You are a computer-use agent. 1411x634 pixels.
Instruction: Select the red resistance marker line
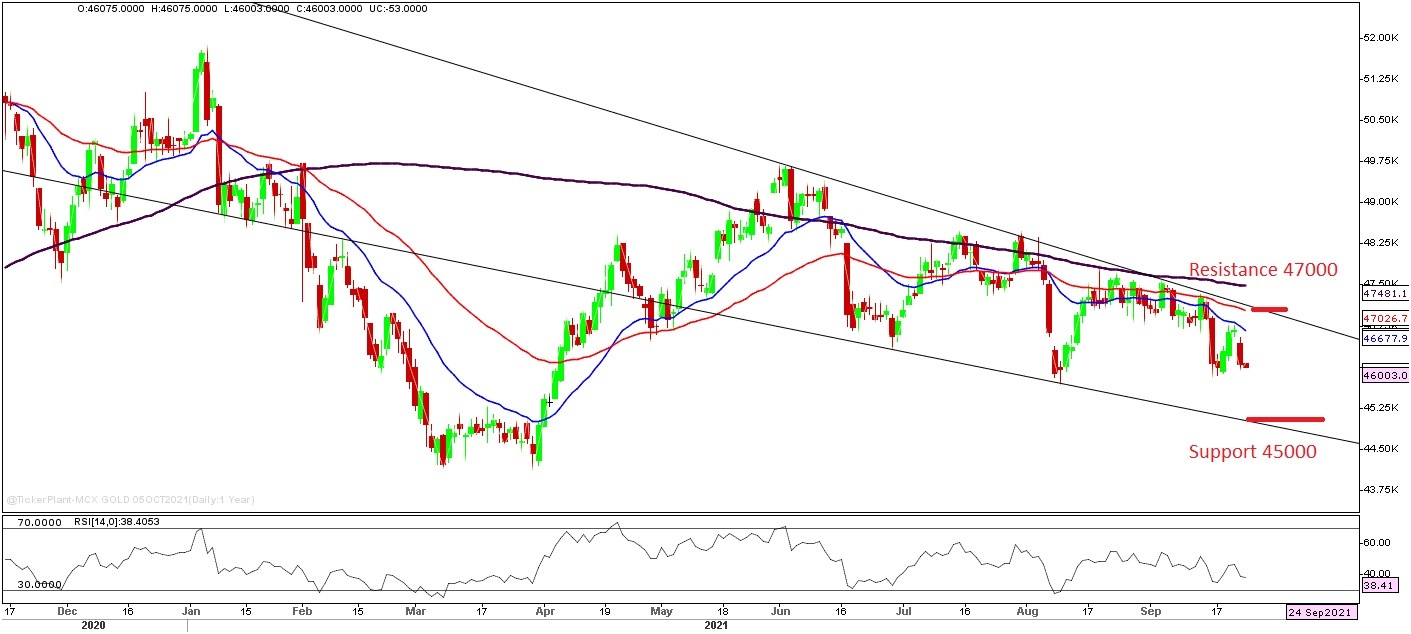click(1268, 309)
